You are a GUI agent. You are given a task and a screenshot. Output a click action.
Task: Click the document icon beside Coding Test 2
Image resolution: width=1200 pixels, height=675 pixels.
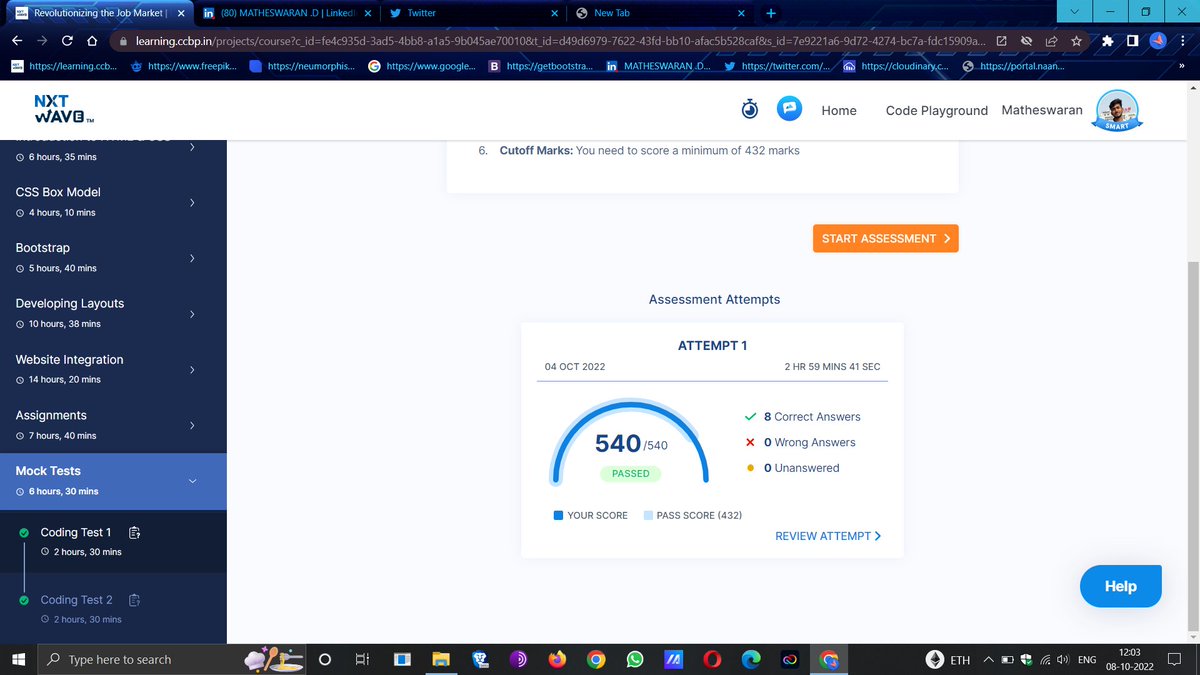(x=135, y=600)
